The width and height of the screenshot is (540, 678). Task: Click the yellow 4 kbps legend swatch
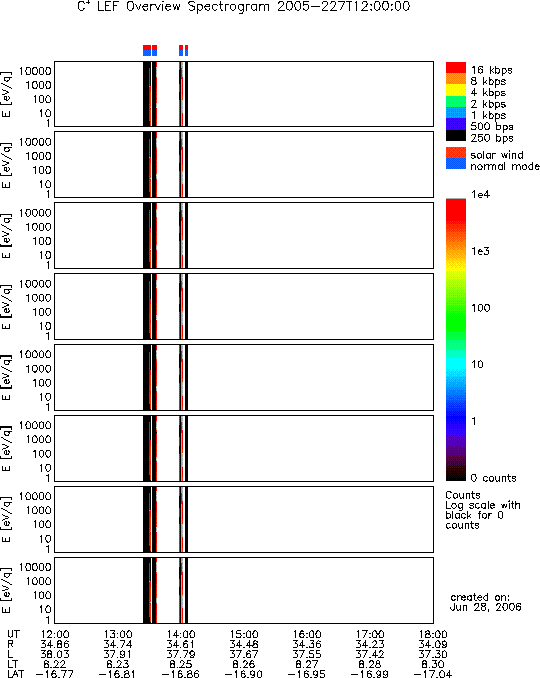pos(456,90)
